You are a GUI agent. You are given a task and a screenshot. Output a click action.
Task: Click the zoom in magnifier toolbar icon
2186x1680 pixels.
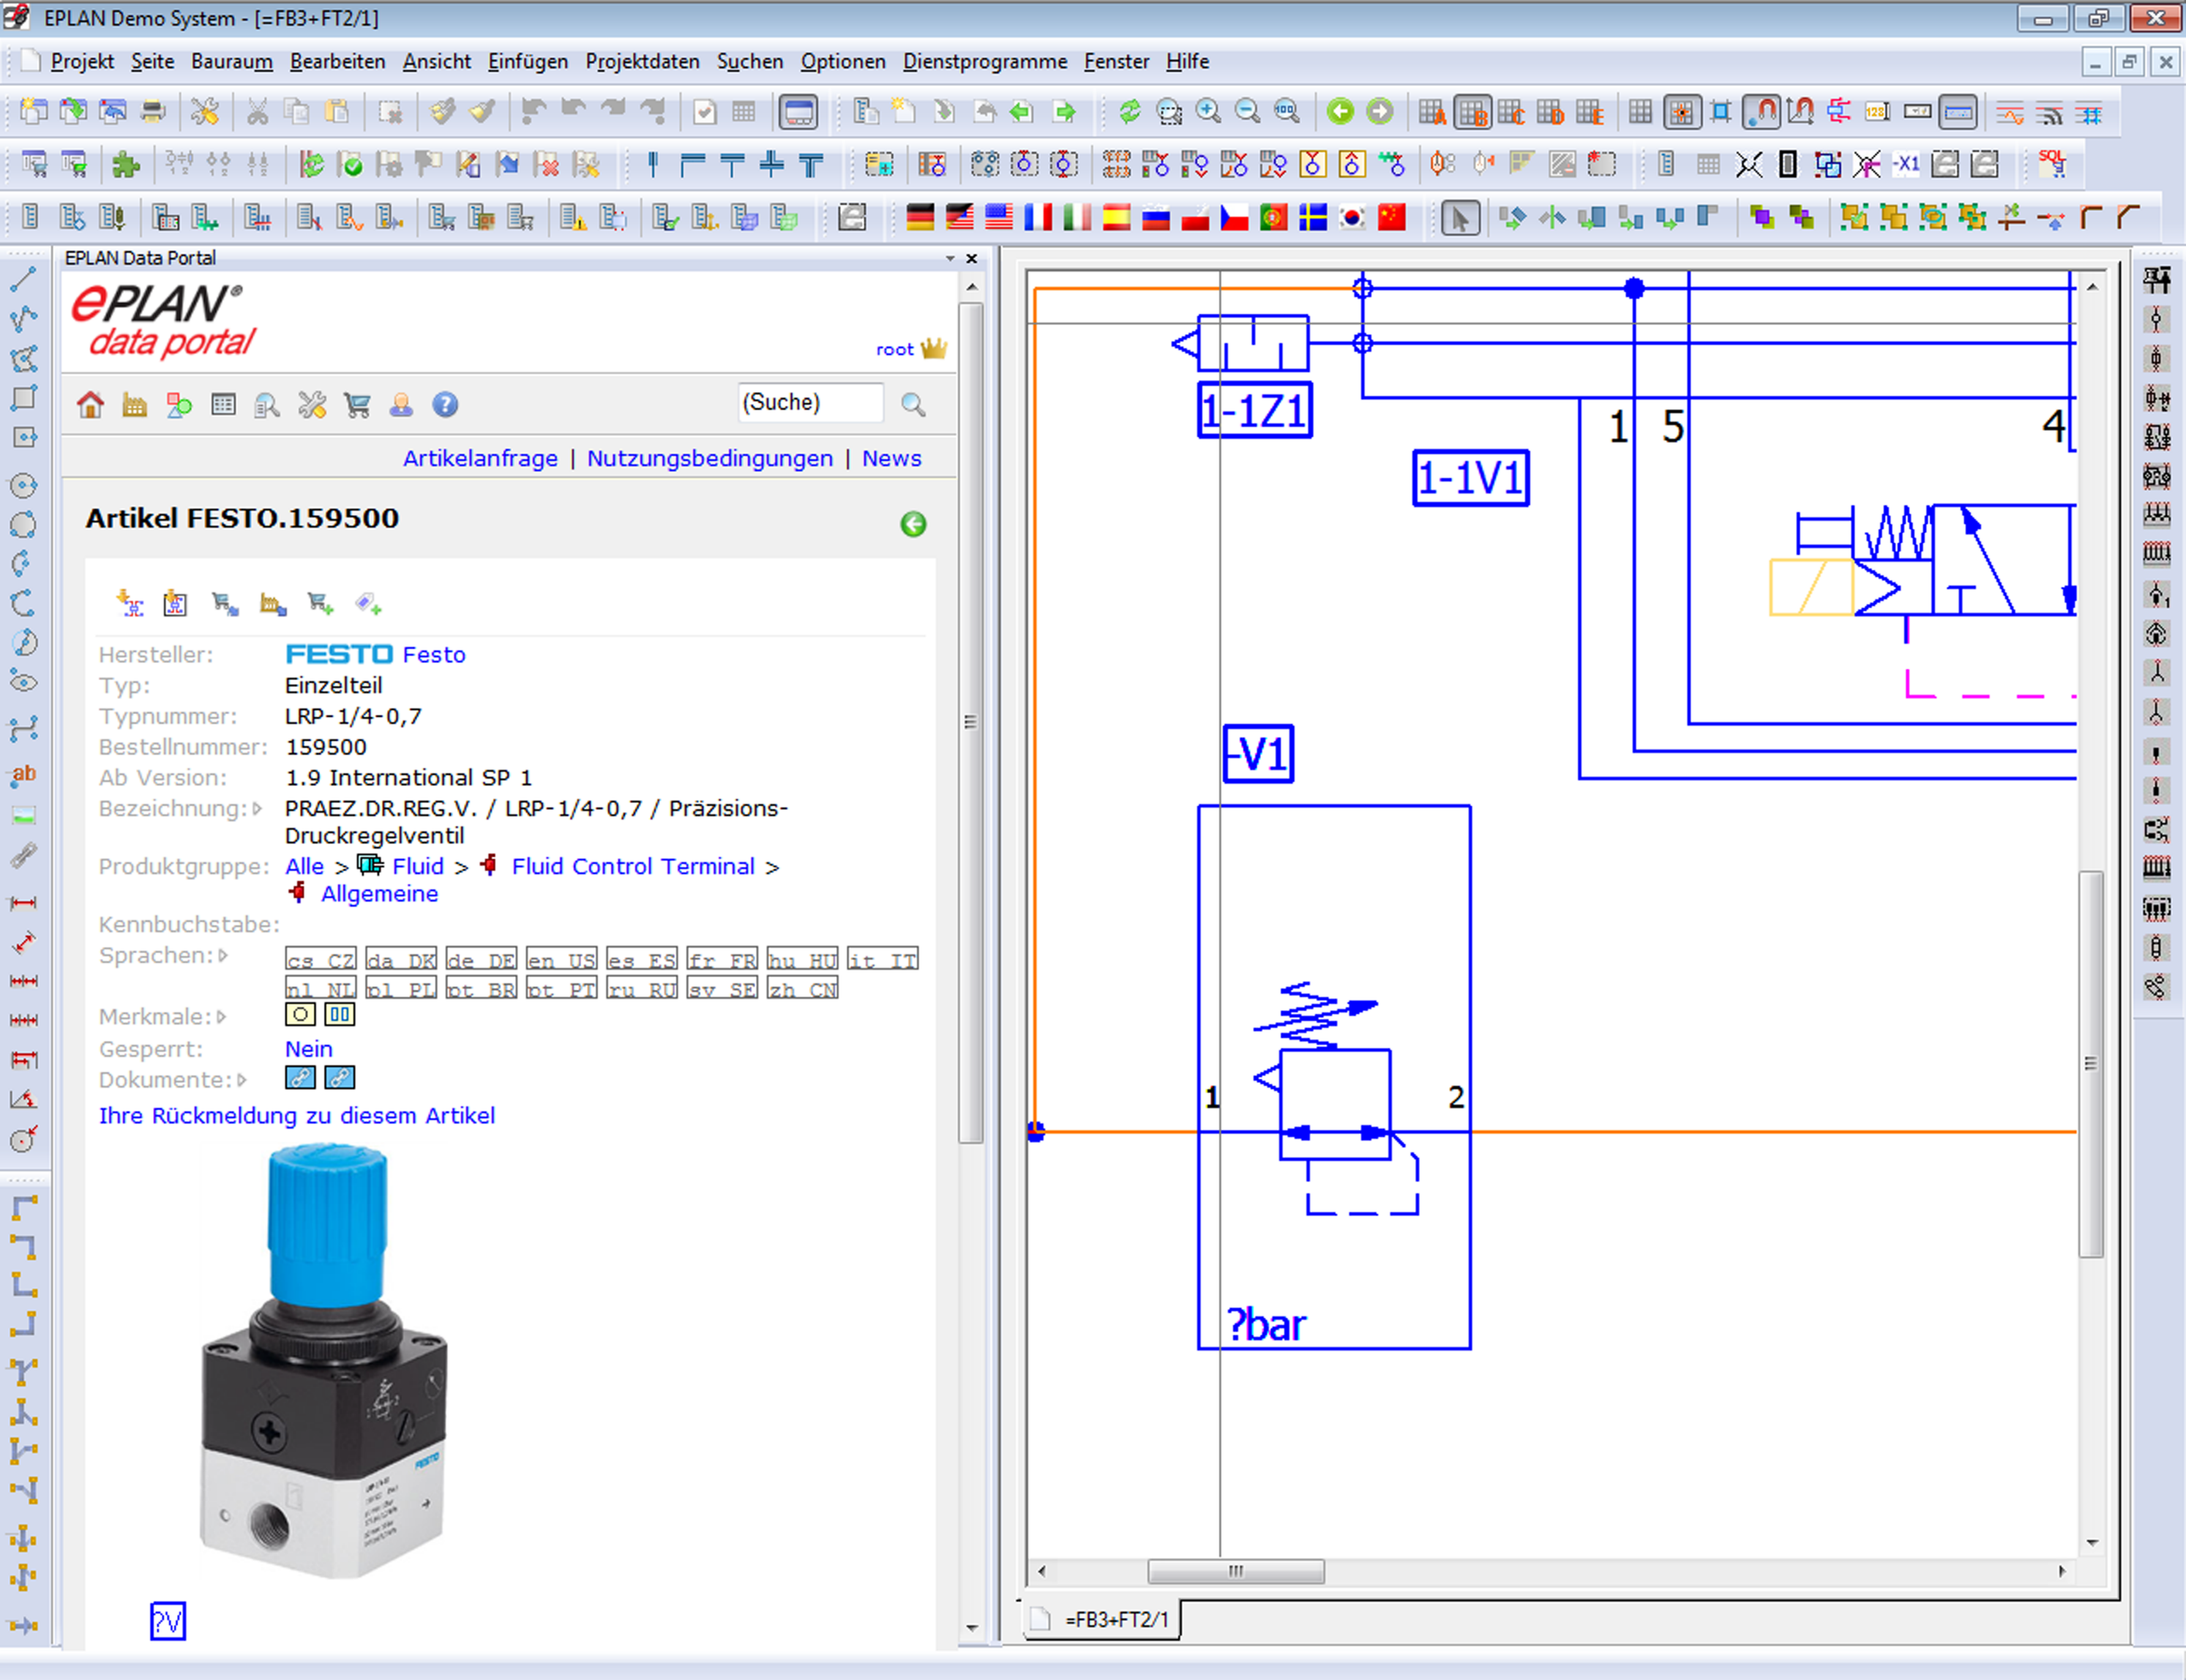tap(1208, 112)
